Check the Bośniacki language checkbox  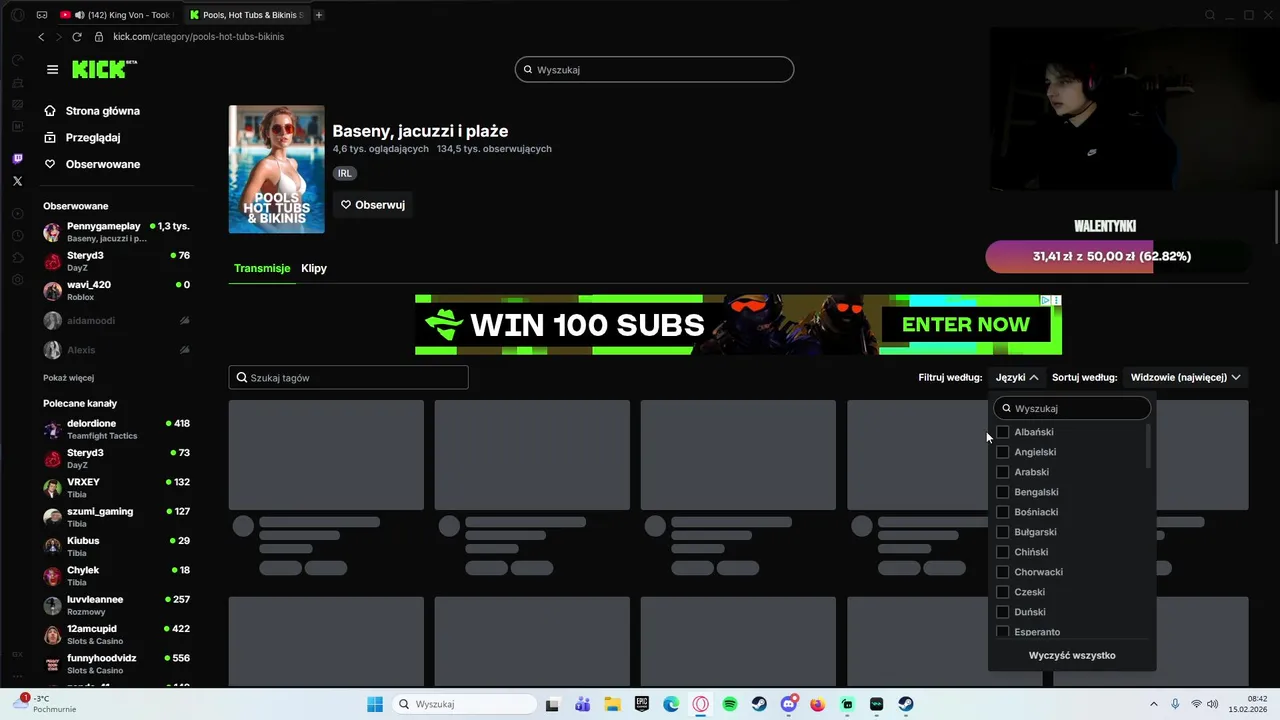(1003, 512)
